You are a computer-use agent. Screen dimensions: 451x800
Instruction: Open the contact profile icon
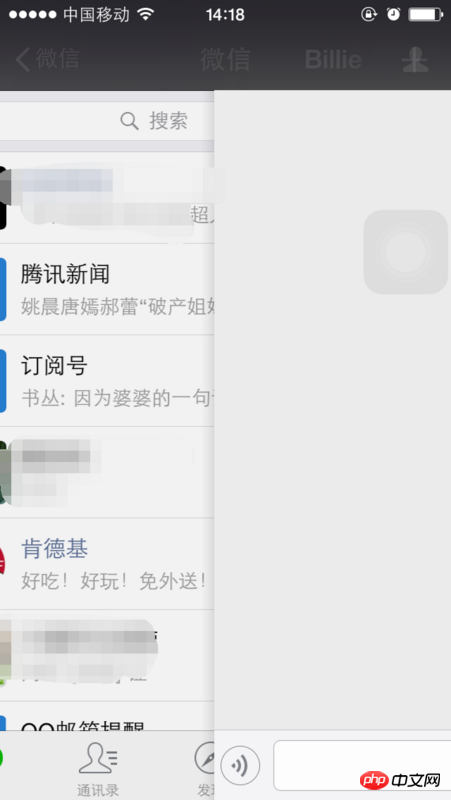415,60
